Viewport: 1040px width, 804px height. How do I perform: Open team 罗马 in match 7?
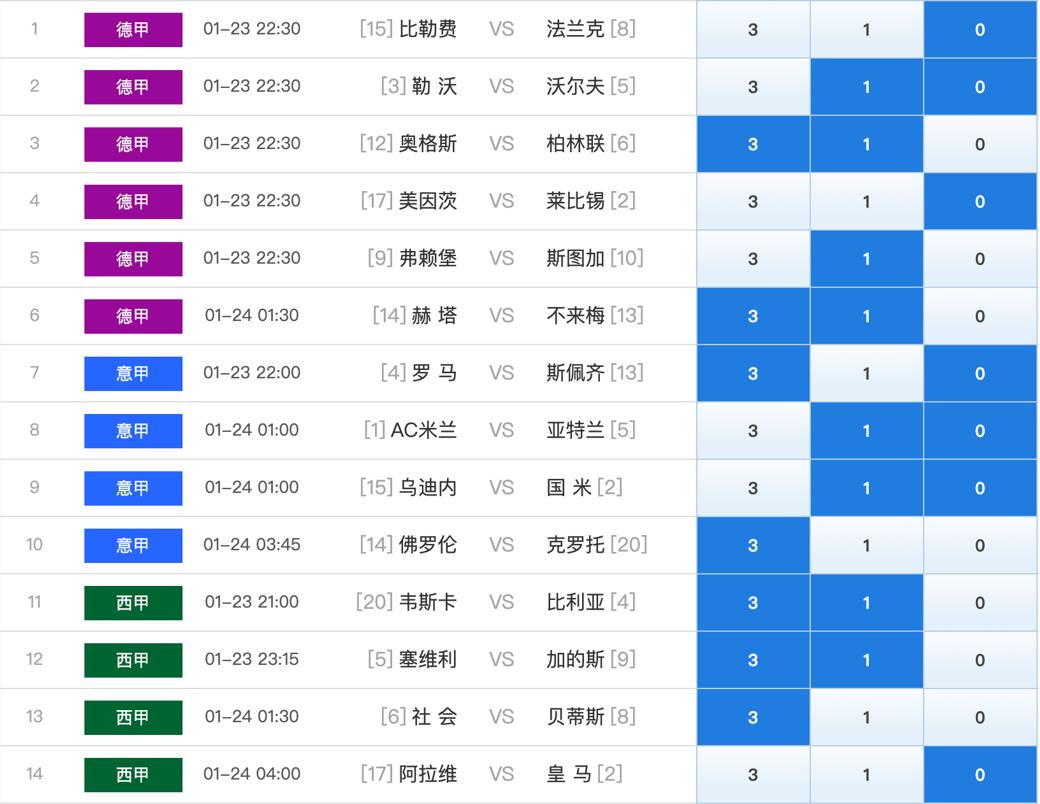434,373
